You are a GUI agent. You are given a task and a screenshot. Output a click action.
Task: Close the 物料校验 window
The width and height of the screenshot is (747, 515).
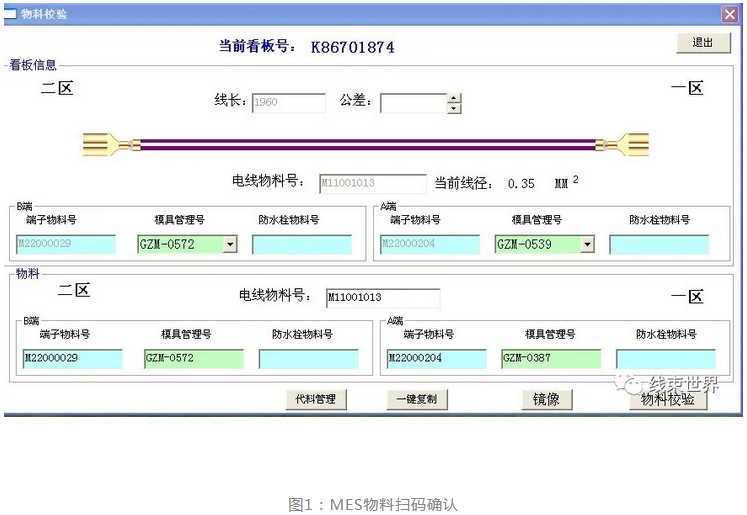(729, 14)
